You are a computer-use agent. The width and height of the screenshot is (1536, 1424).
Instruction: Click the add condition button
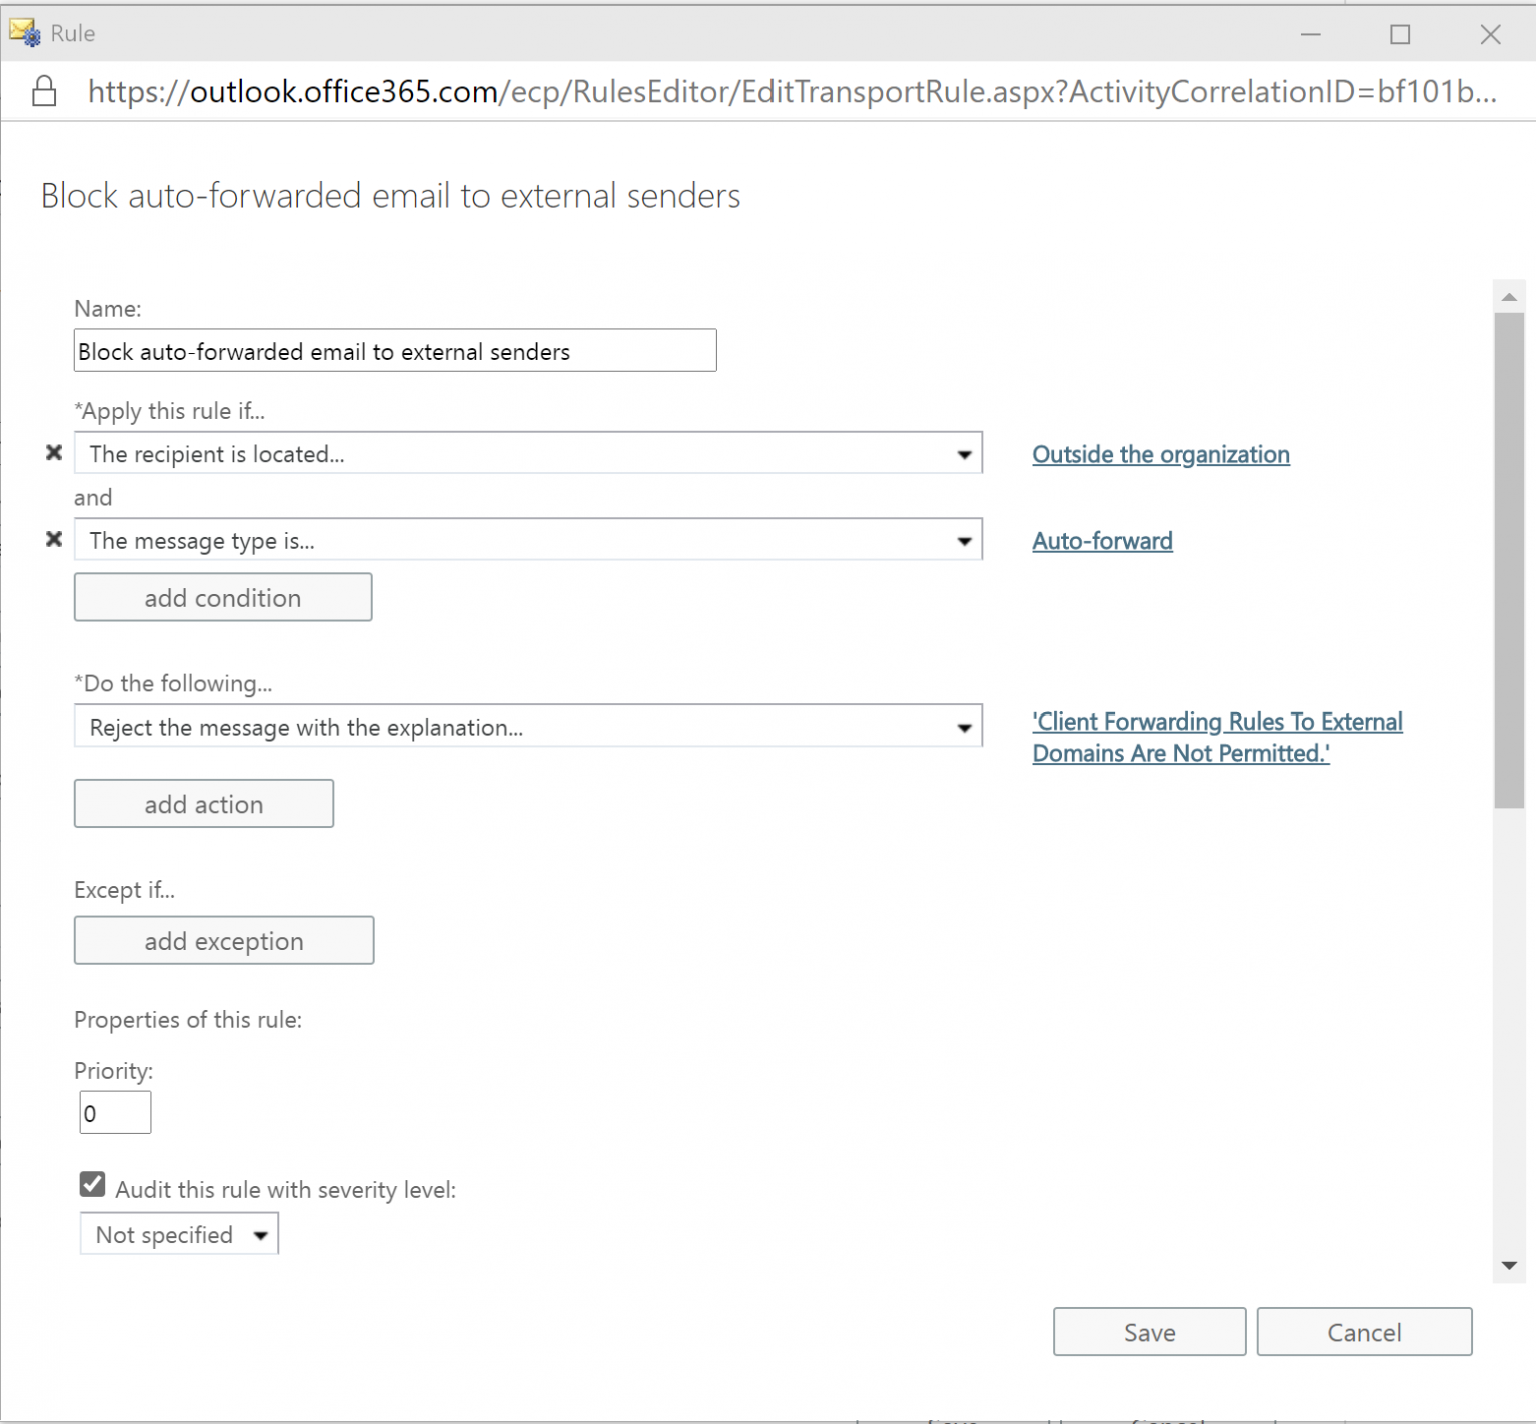click(222, 597)
